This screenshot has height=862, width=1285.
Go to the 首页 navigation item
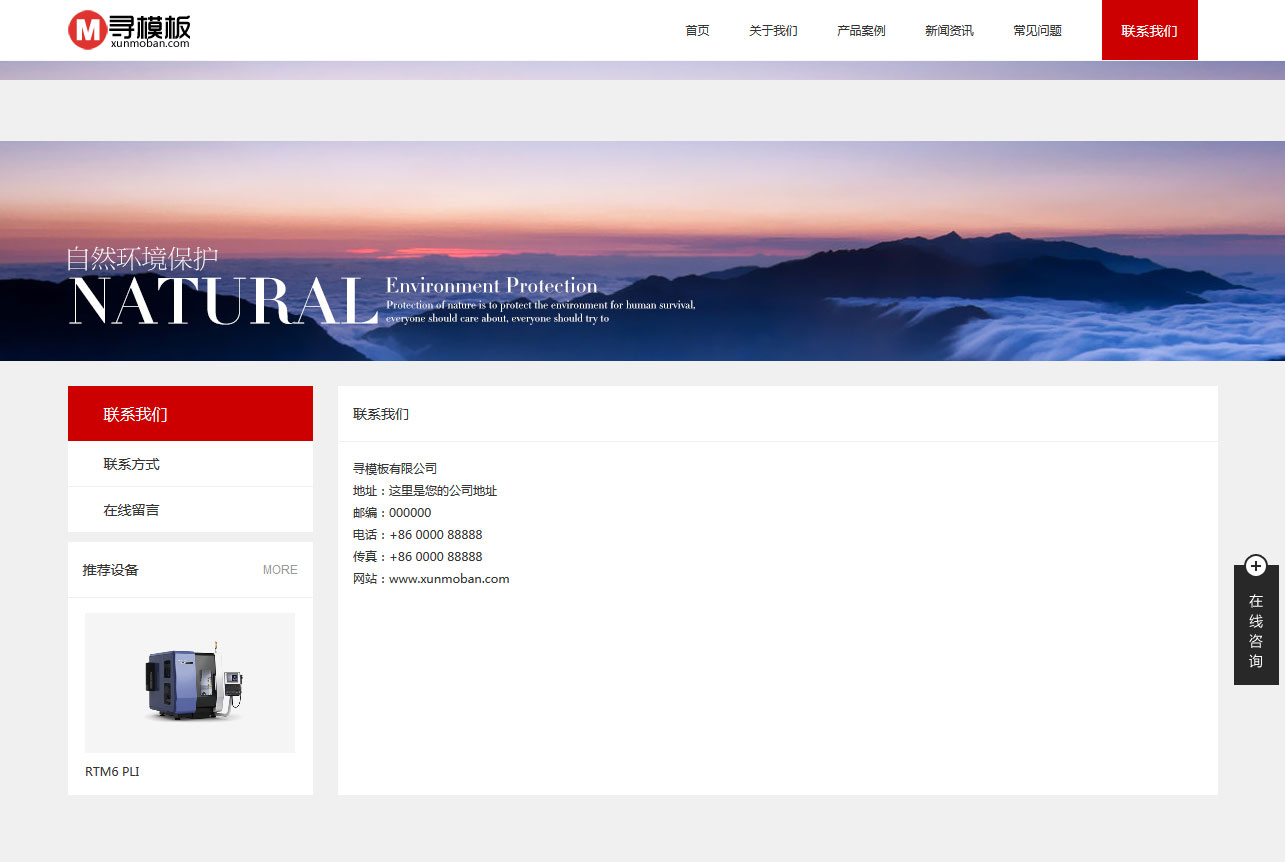pos(697,31)
